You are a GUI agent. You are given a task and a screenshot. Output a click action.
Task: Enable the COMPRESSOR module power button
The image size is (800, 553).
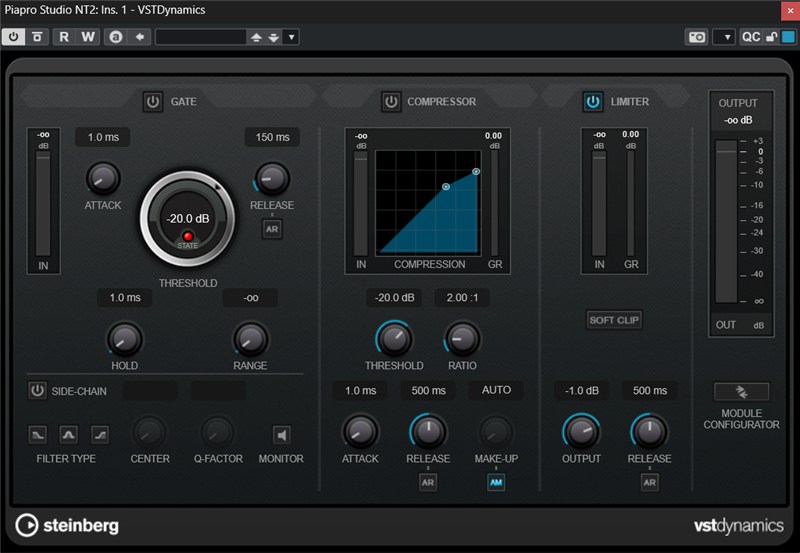[x=391, y=102]
